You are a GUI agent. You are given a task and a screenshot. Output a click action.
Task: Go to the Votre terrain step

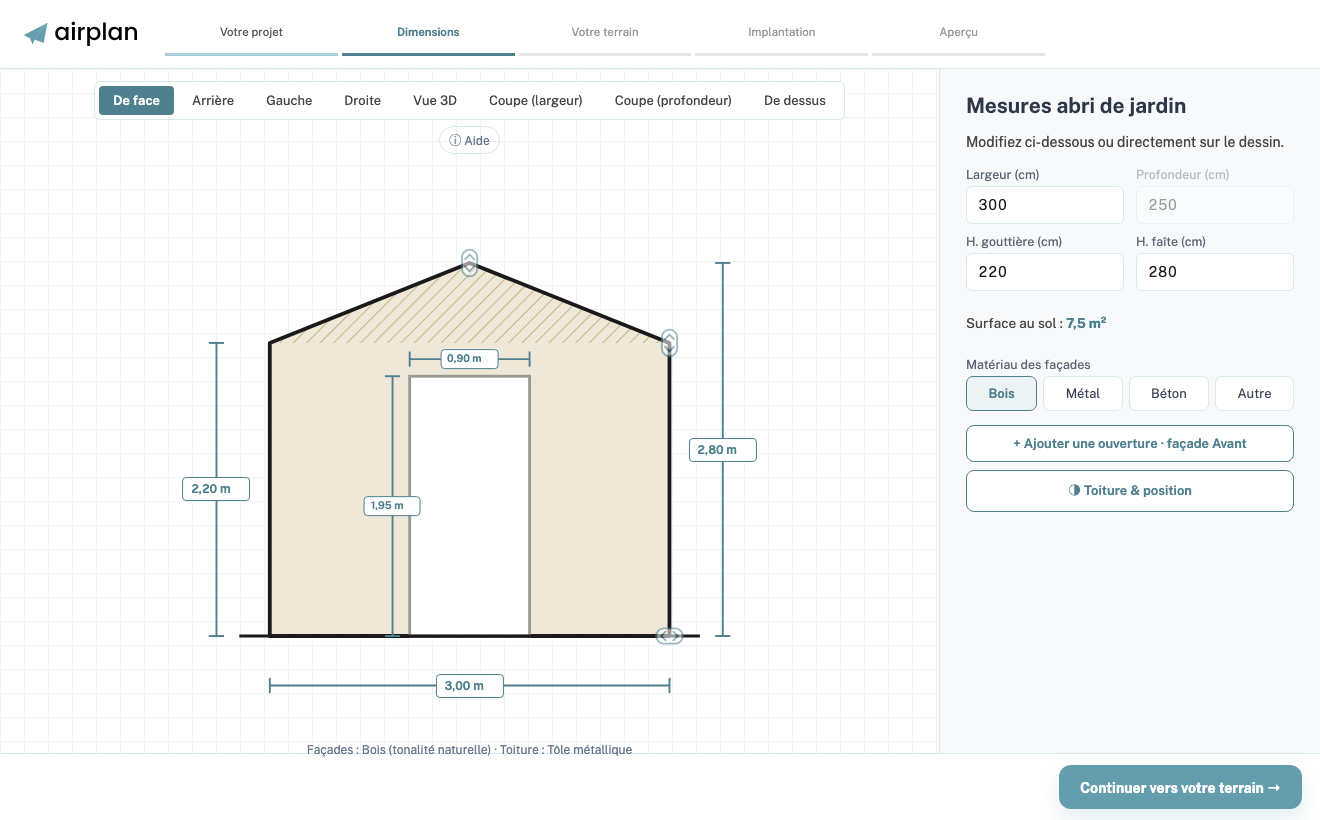(x=605, y=33)
